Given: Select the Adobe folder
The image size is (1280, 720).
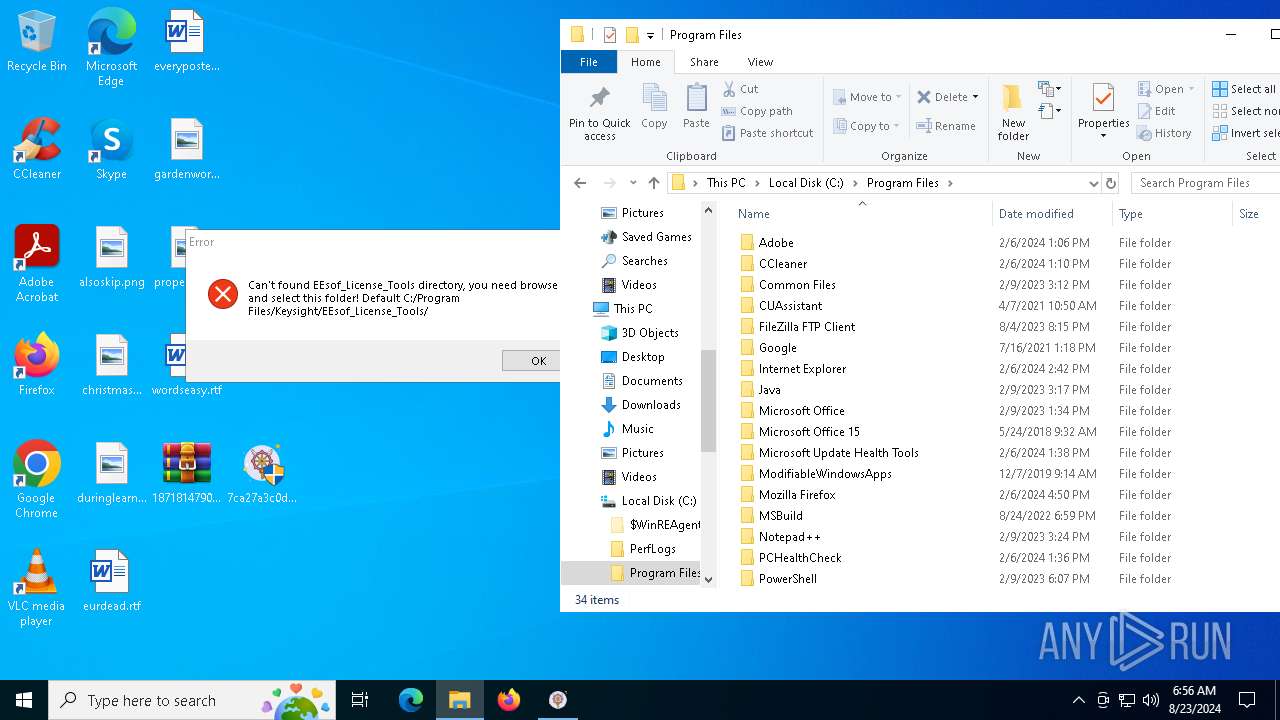Looking at the screenshot, I should (x=776, y=243).
